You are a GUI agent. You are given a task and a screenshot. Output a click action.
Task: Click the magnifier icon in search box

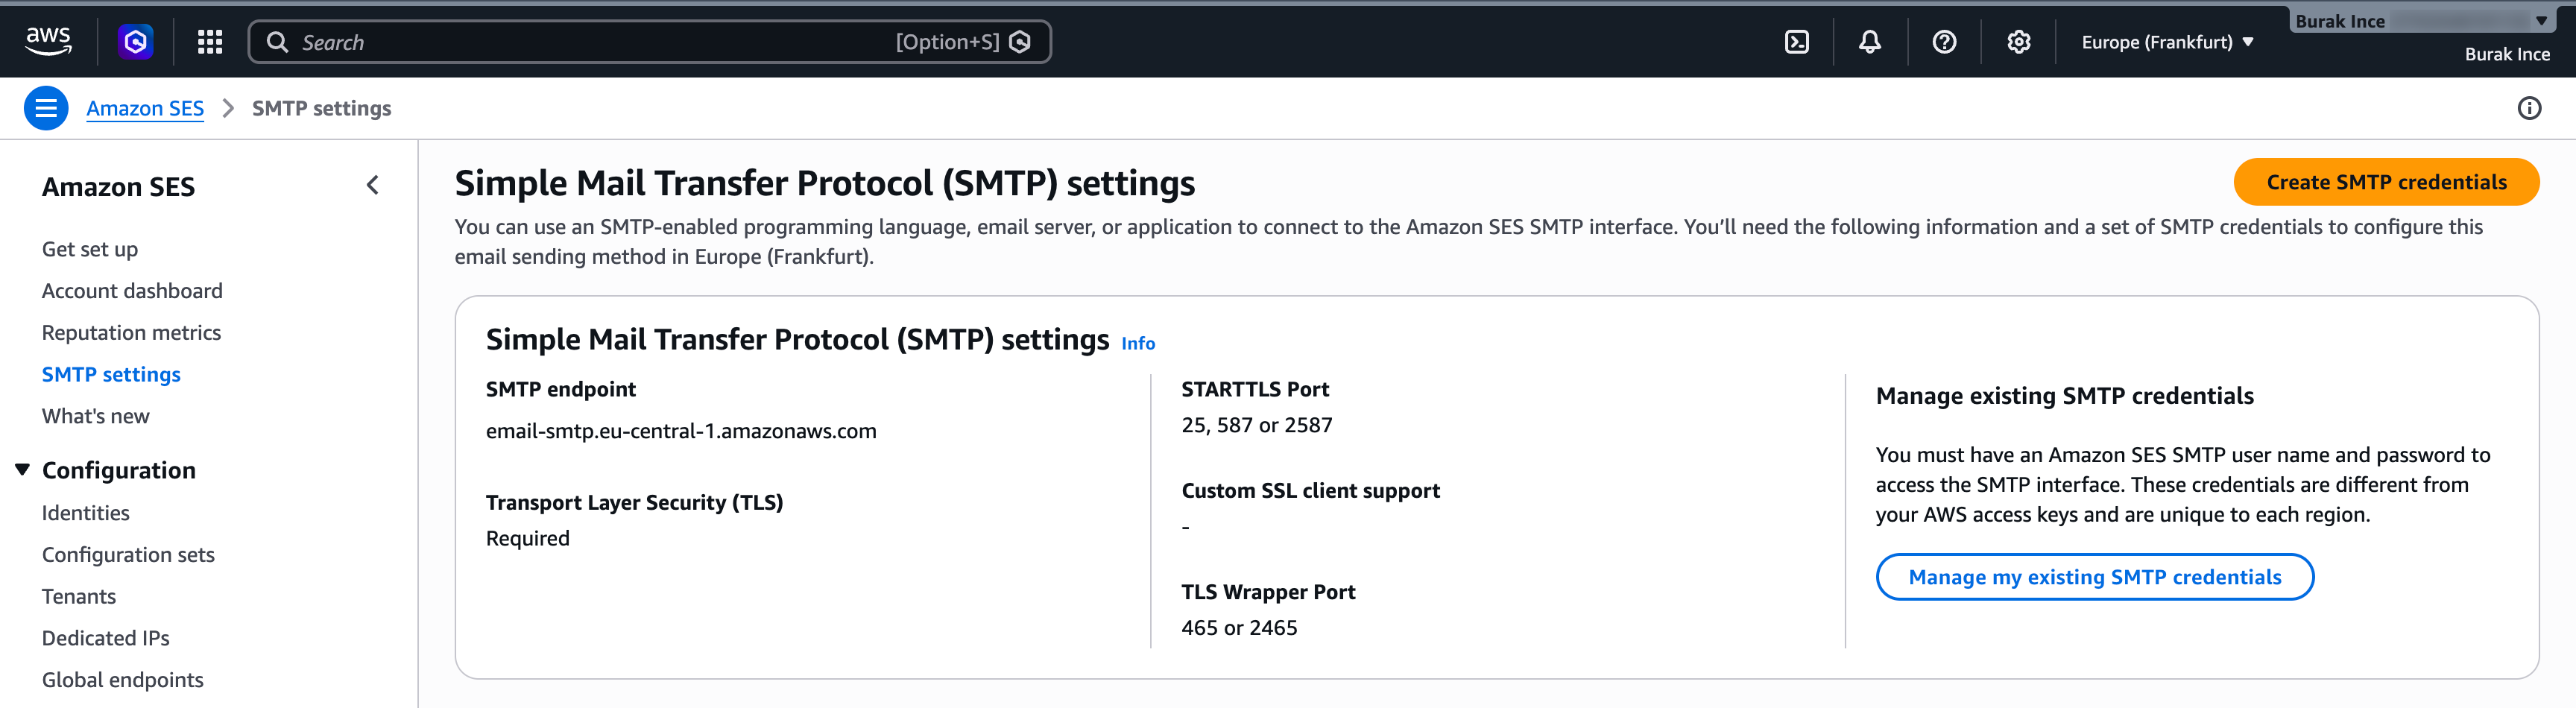[277, 42]
